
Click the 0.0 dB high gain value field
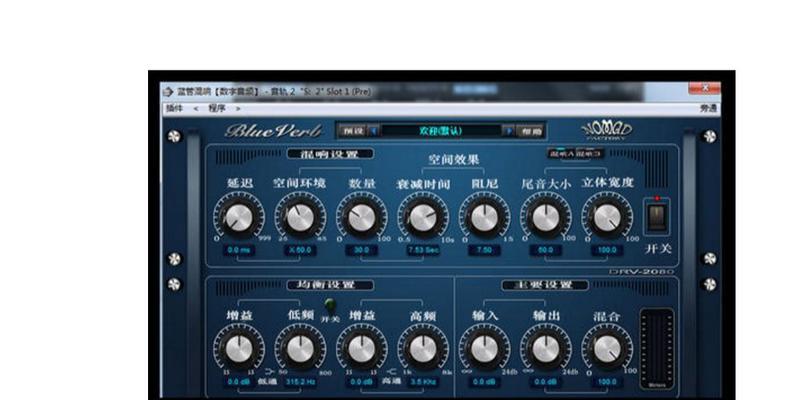361,382
